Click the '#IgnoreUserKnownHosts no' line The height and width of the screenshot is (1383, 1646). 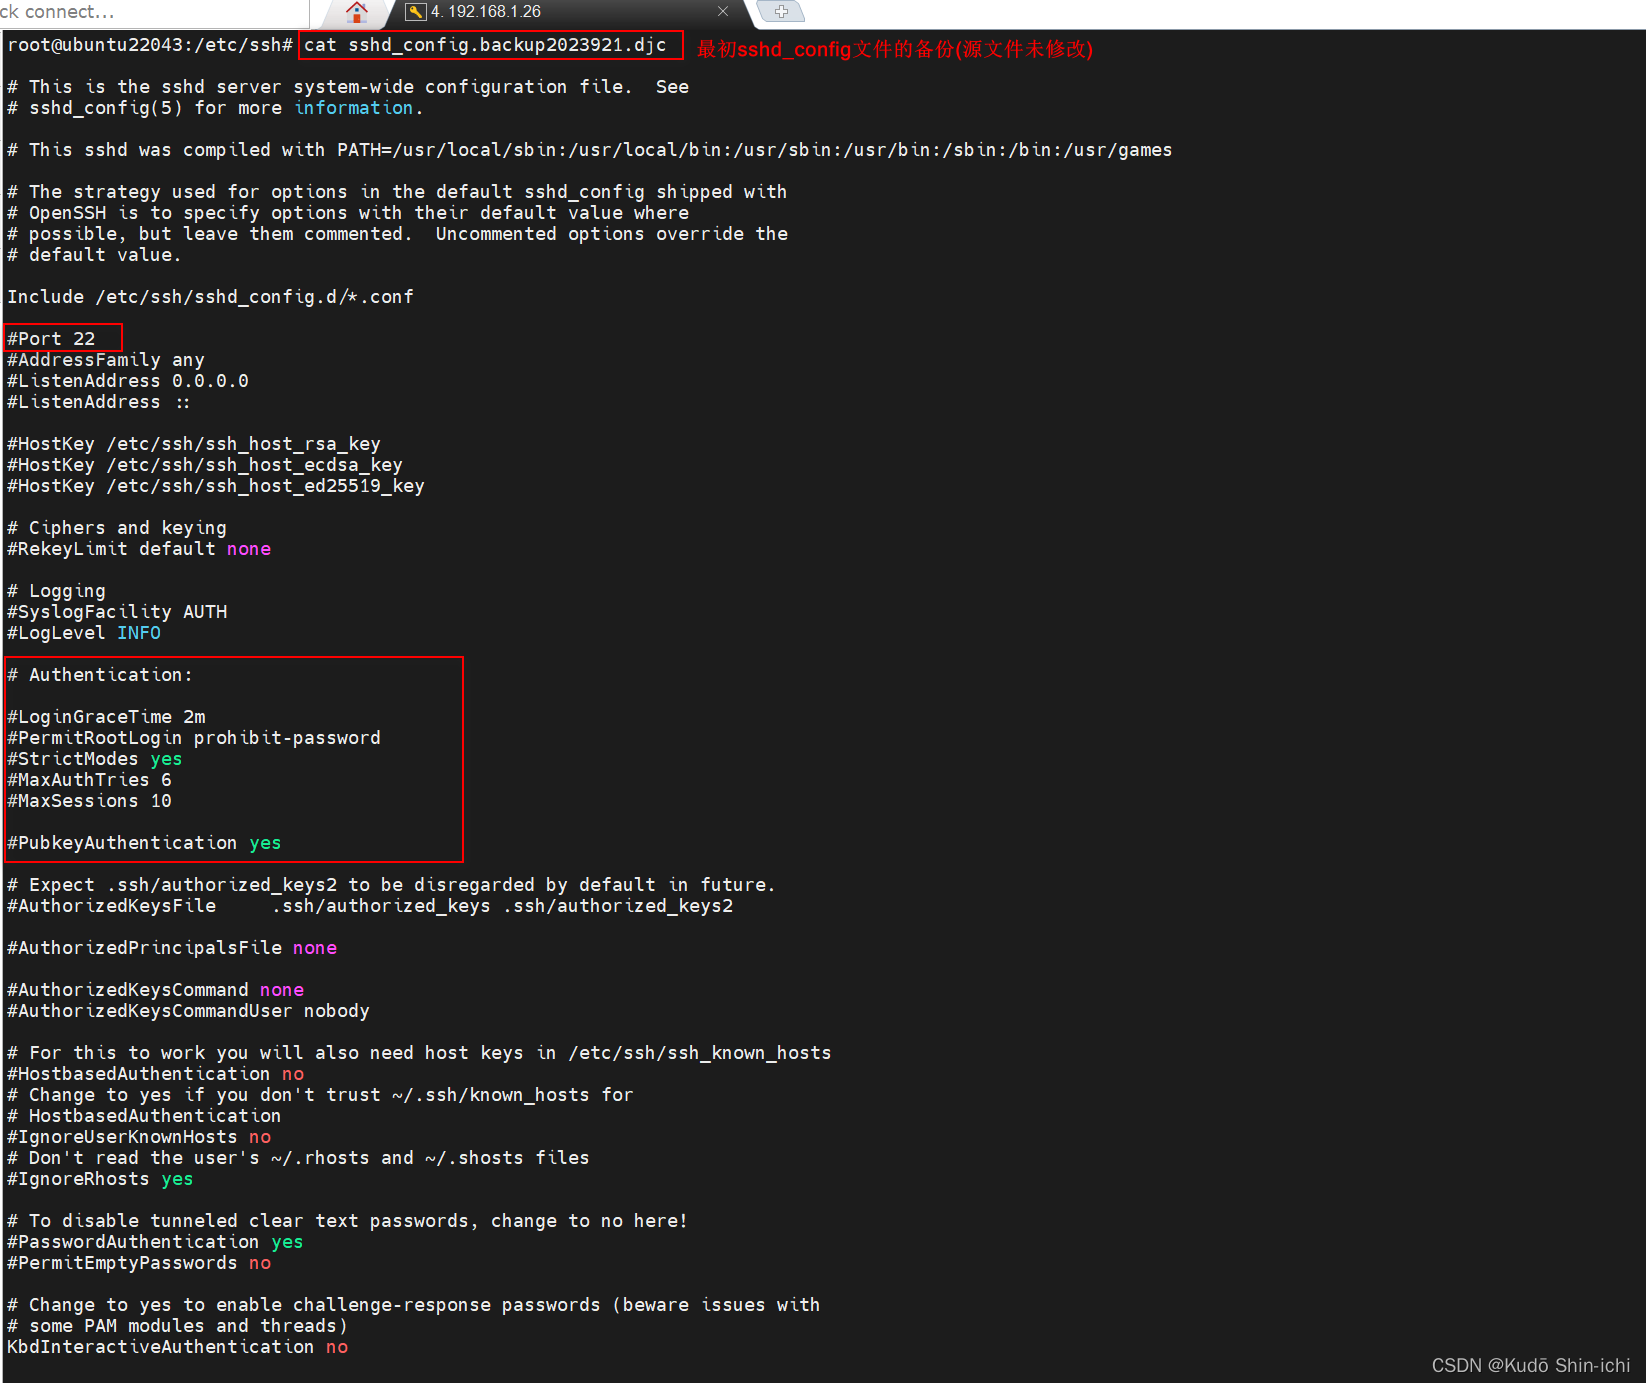(x=139, y=1137)
